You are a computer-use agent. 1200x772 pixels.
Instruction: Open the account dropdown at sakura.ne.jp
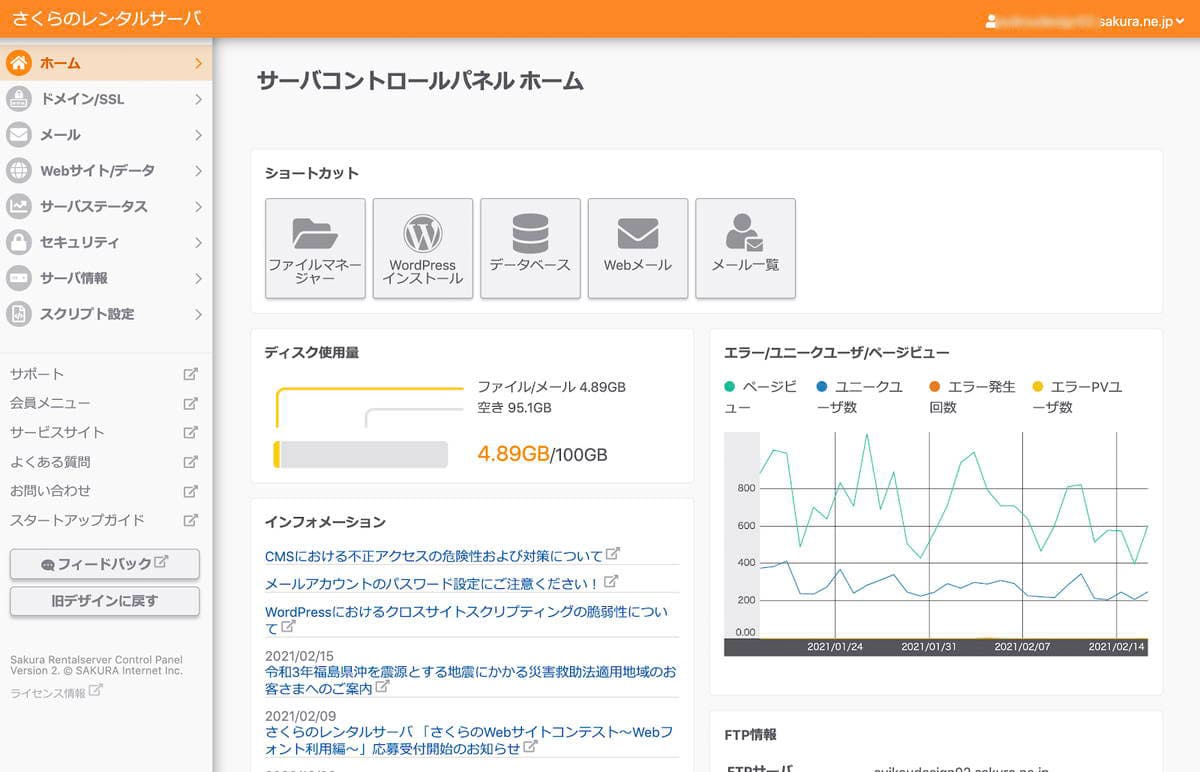pyautogui.click(x=1087, y=20)
